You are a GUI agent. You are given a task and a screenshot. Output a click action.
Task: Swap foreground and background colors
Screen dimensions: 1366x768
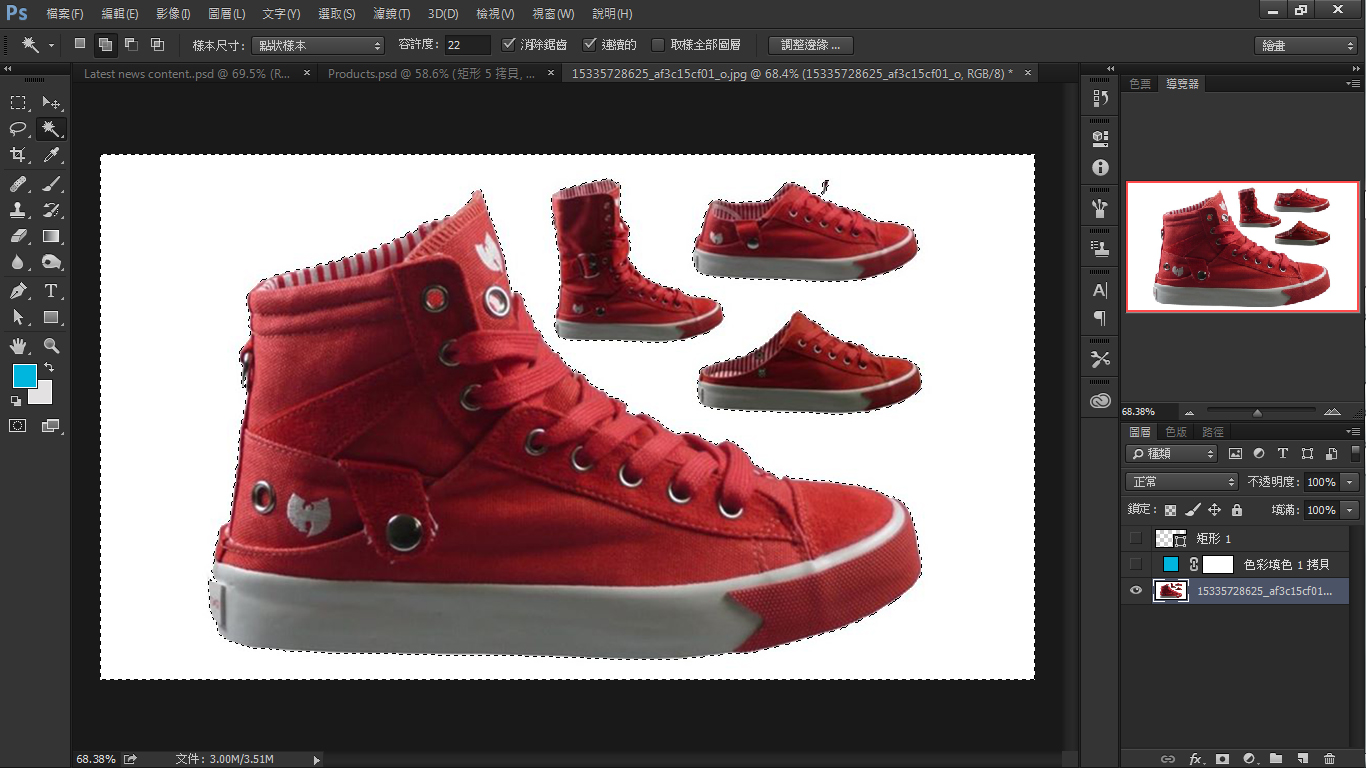(x=48, y=368)
